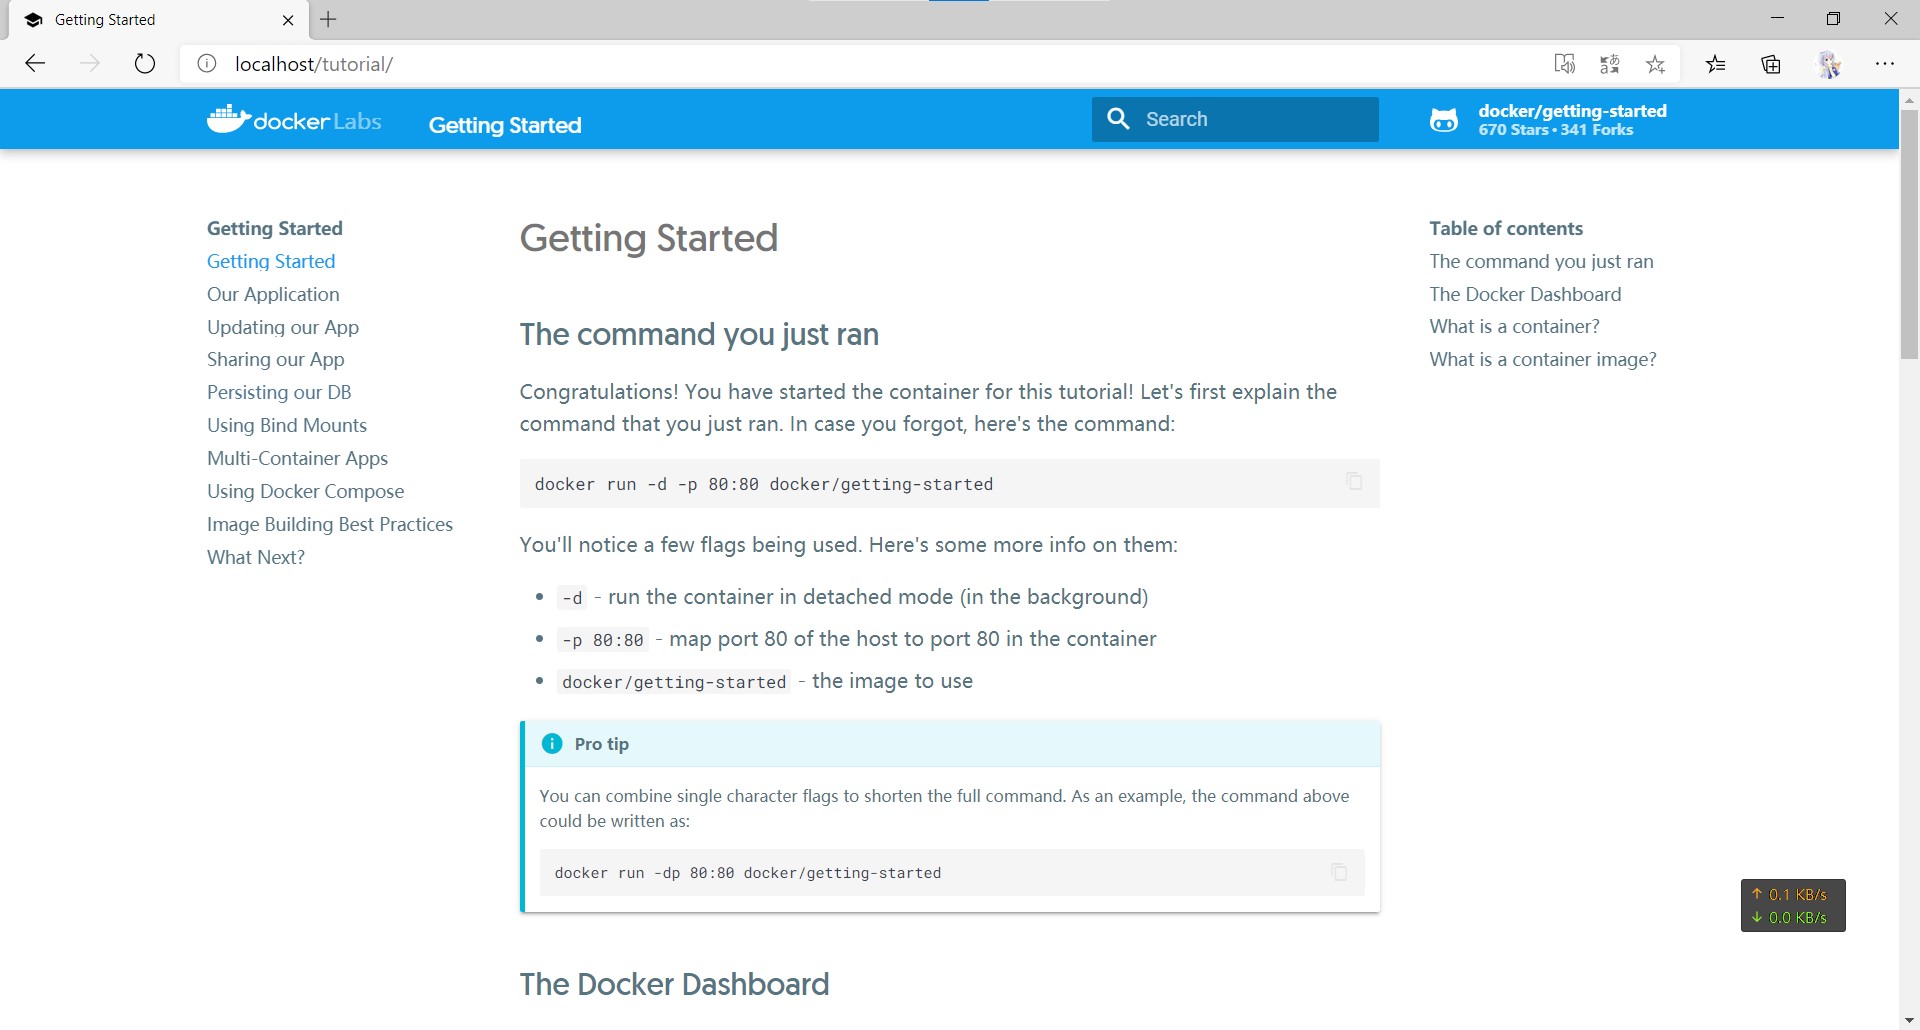This screenshot has width=1920, height=1030.
Task: Click the network speed overlay widget
Action: pyautogui.click(x=1793, y=906)
